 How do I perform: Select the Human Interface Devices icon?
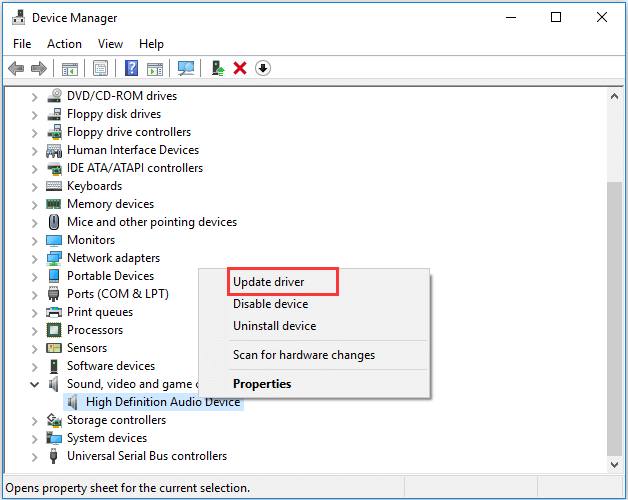pos(54,150)
